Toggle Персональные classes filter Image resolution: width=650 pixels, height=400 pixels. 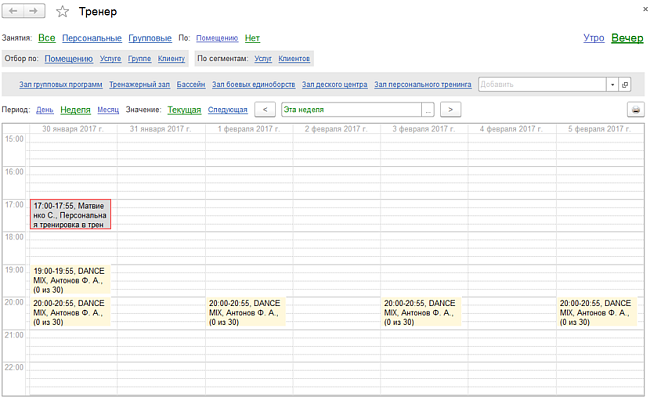tap(92, 38)
